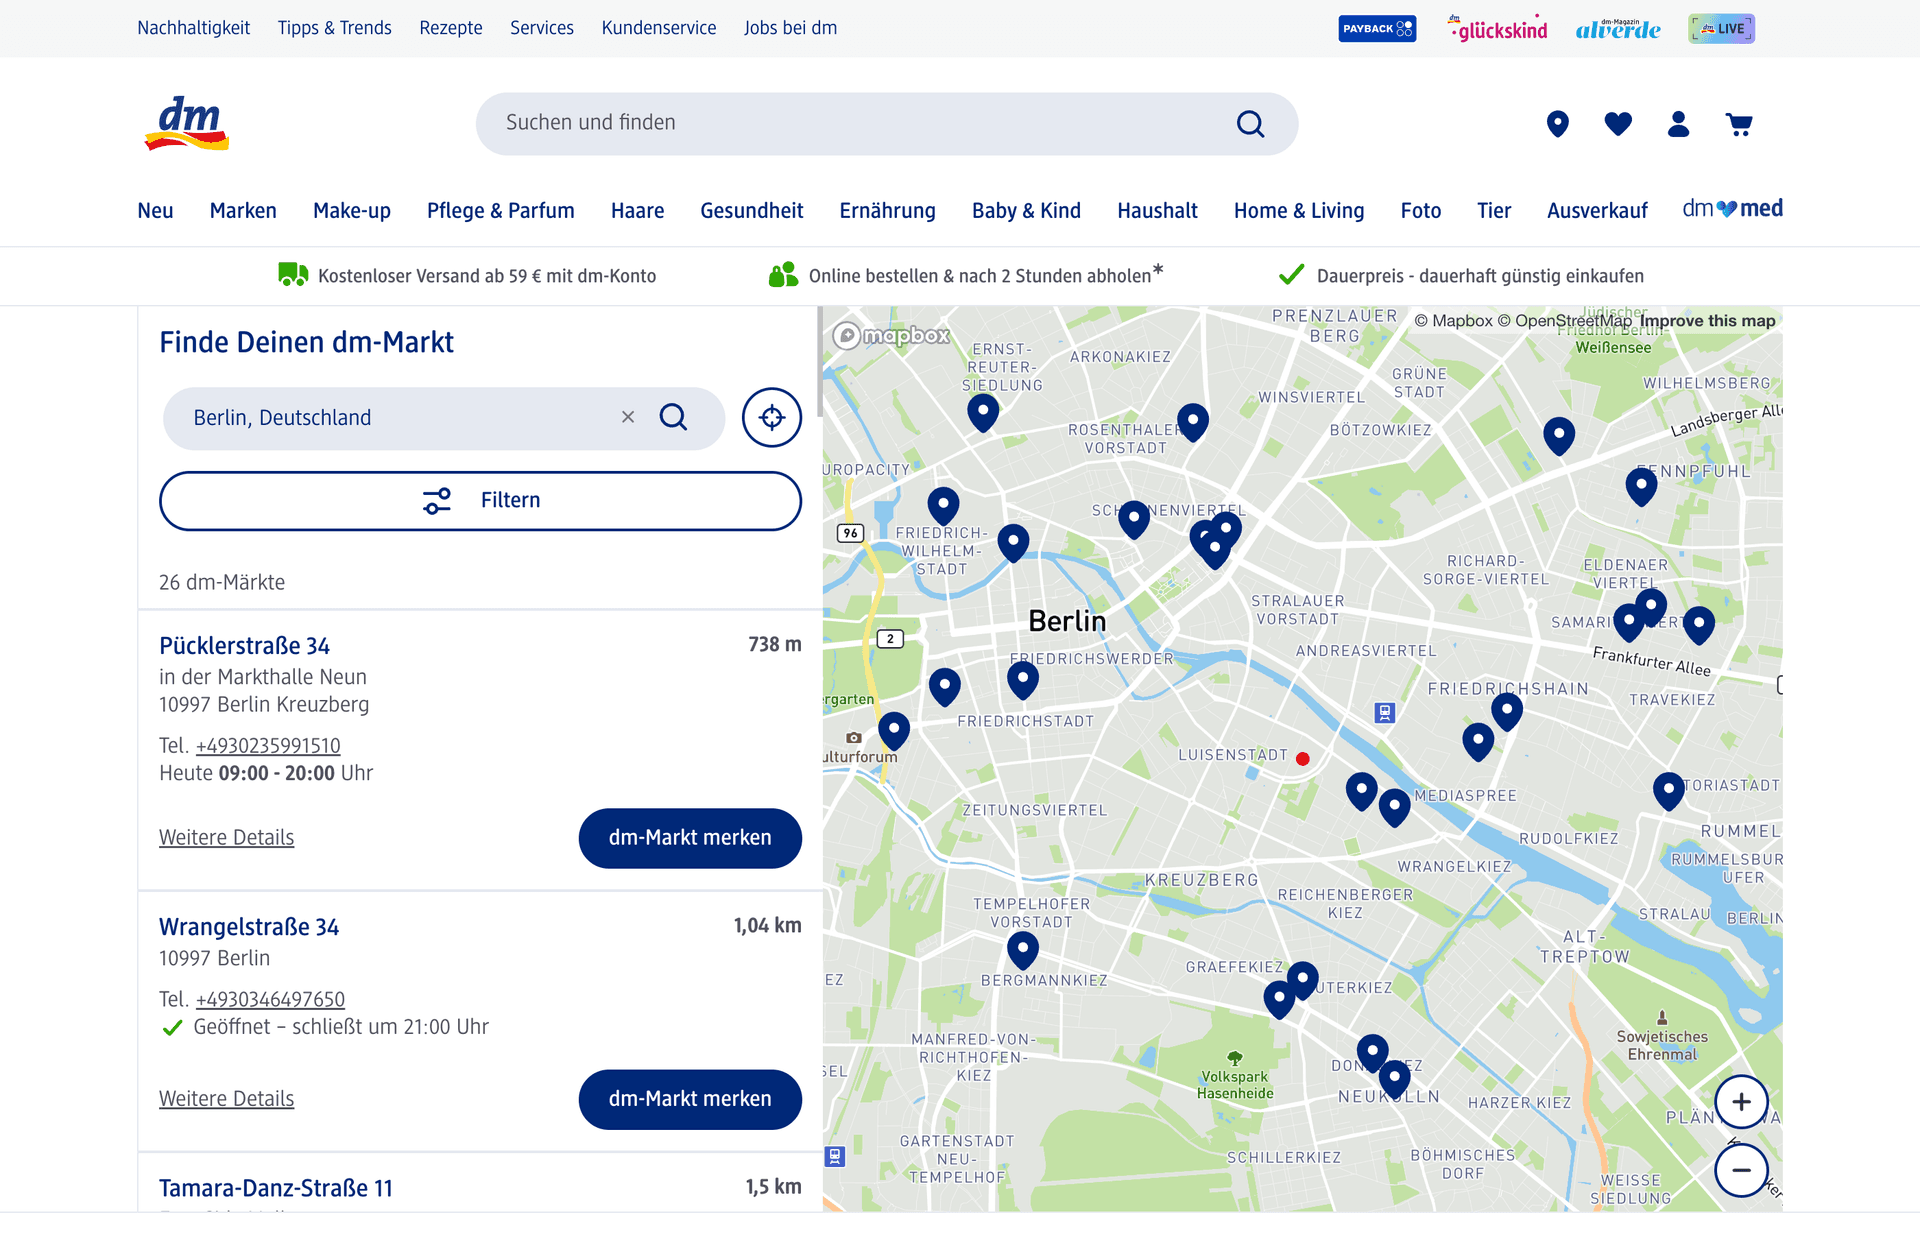The image size is (1920, 1234).
Task: Zoom in using the map plus button
Action: pos(1741,1102)
